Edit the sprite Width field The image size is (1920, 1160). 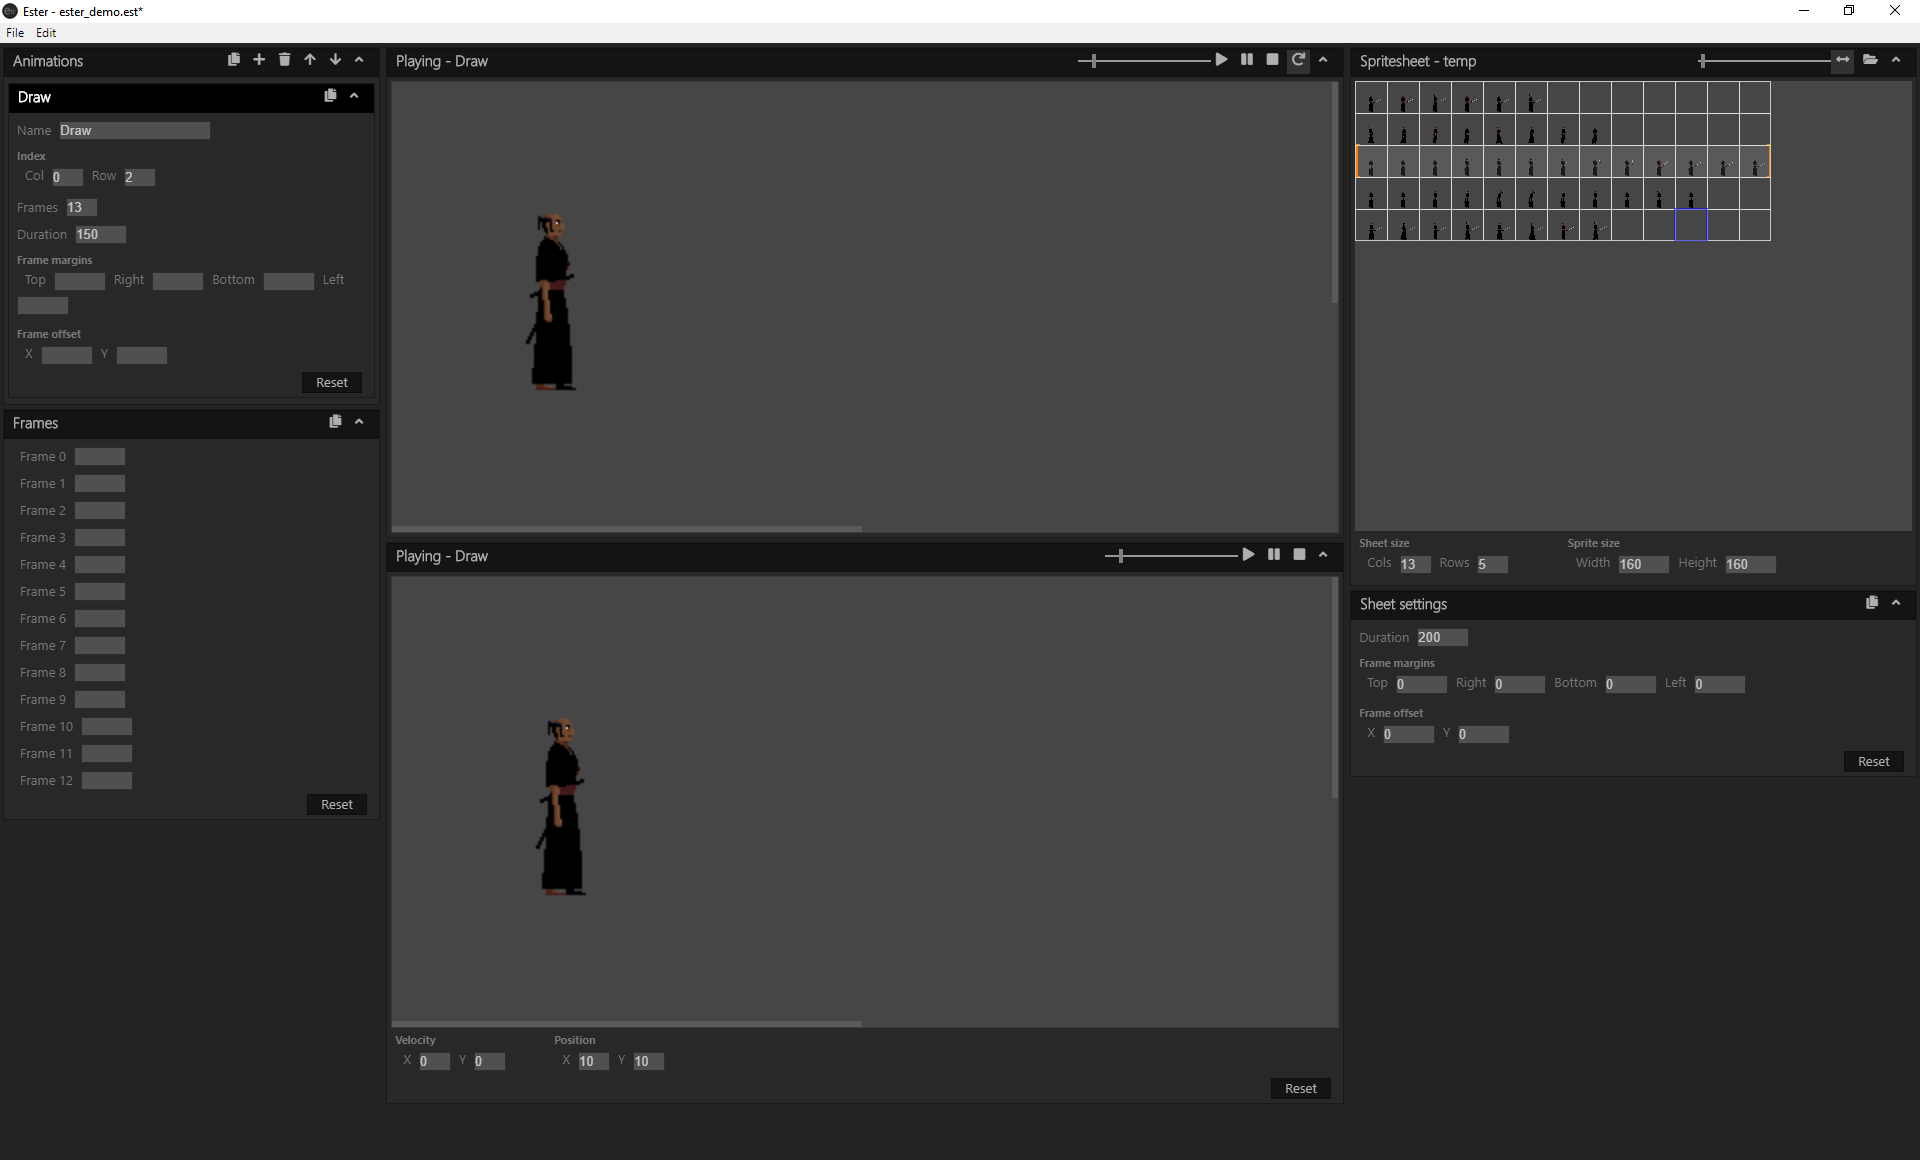tap(1643, 564)
